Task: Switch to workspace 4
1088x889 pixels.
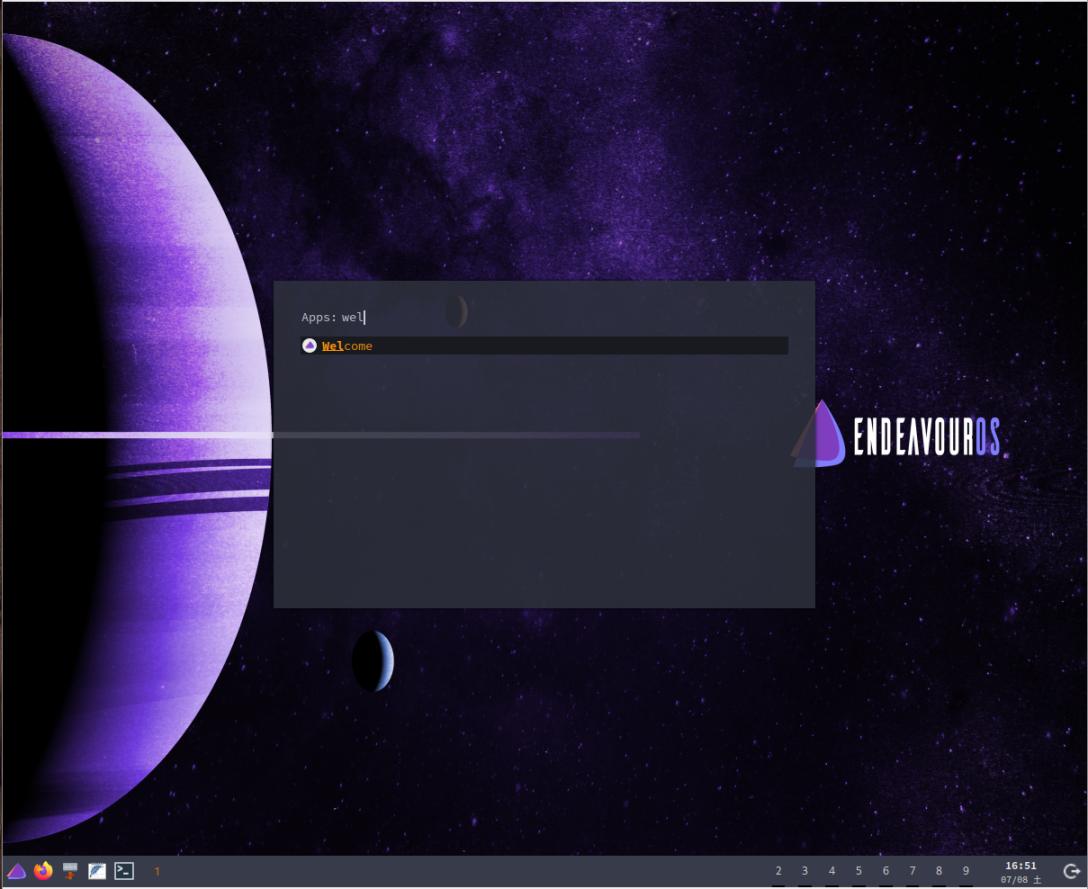Action: pyautogui.click(x=832, y=871)
